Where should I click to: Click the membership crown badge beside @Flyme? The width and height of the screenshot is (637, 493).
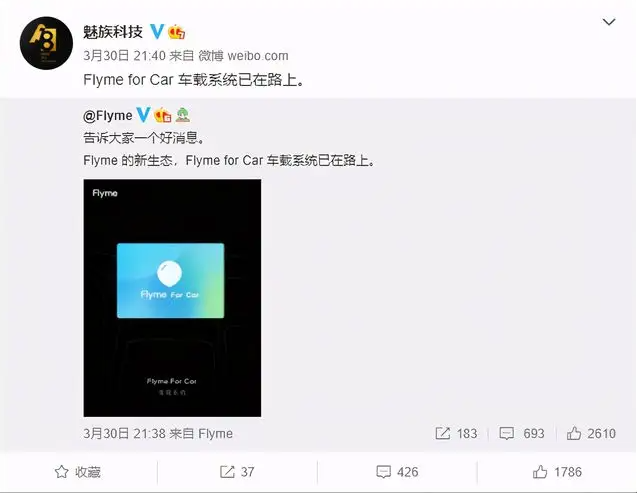(x=162, y=115)
